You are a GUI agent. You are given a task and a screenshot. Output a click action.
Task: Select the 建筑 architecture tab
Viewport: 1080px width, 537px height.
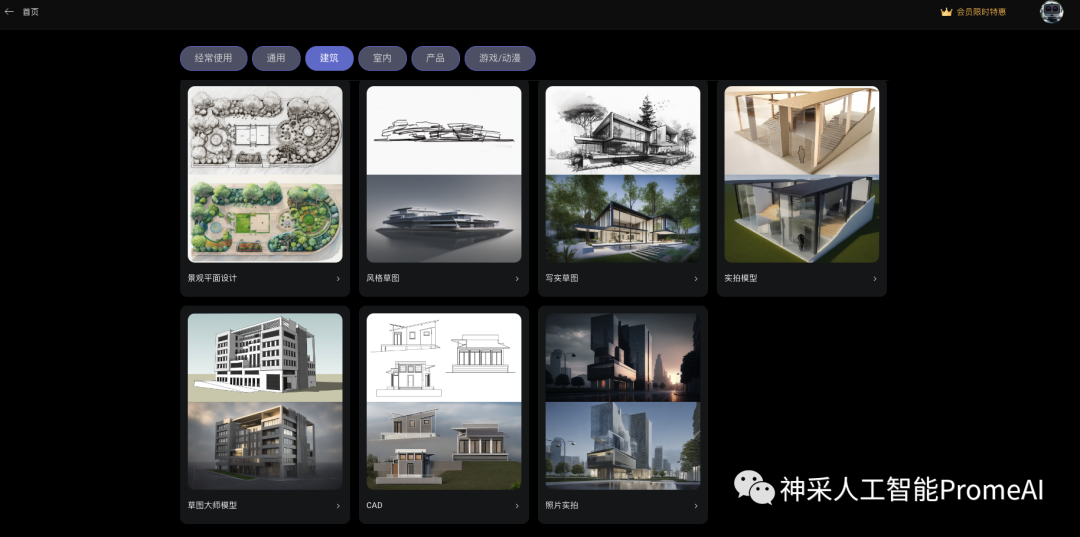coord(329,58)
